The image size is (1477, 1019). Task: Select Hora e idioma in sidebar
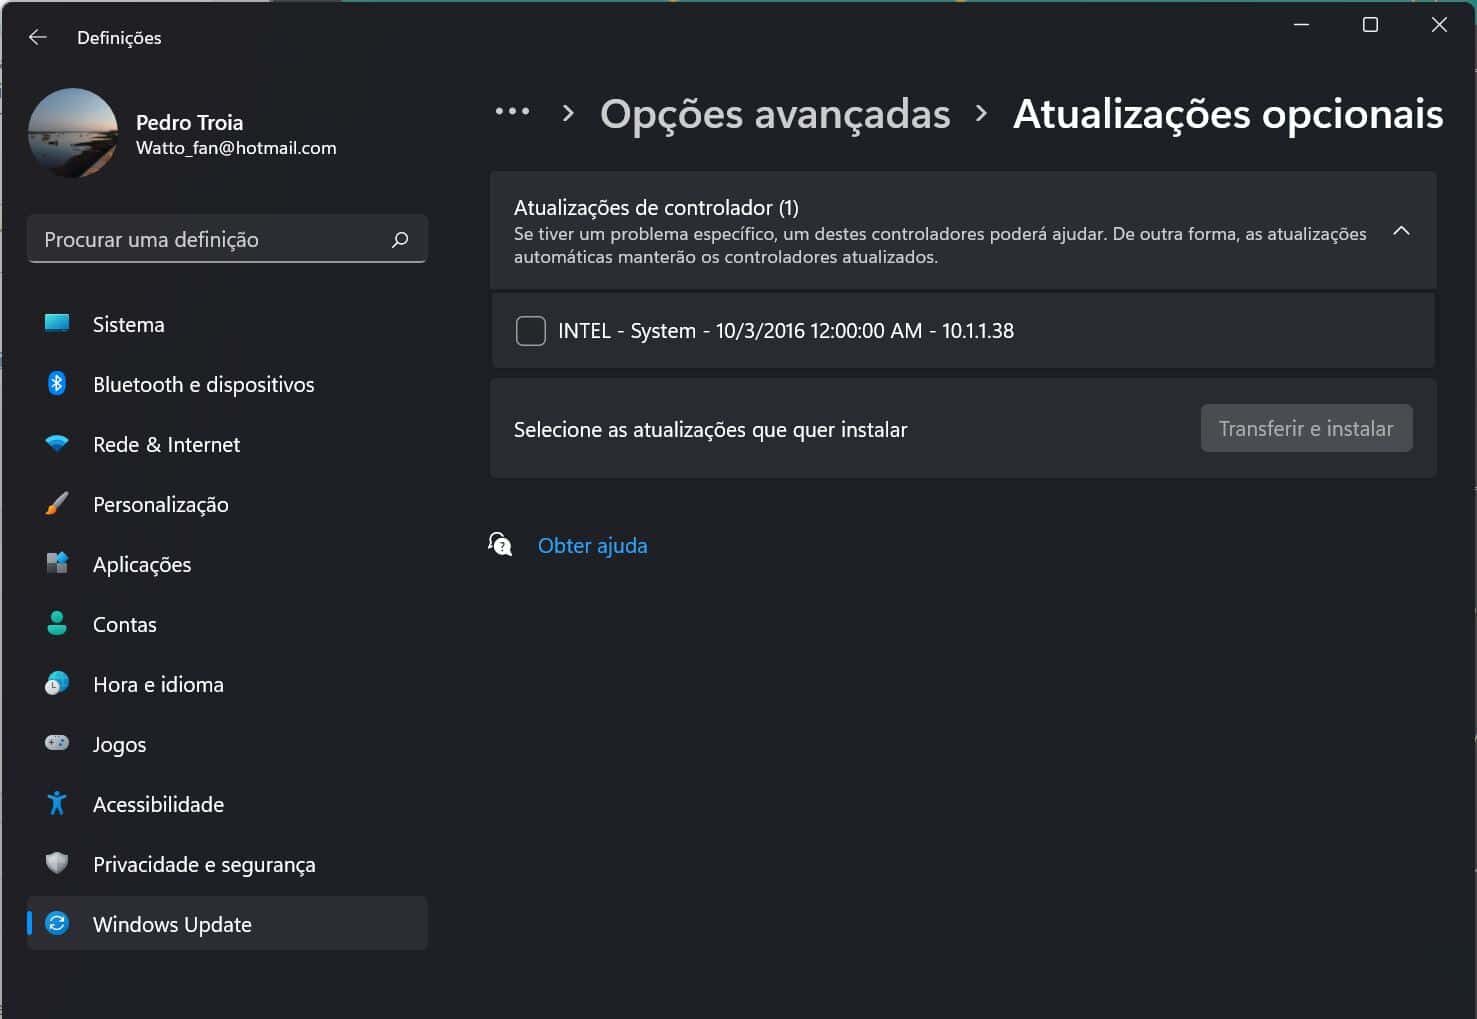tap(158, 684)
